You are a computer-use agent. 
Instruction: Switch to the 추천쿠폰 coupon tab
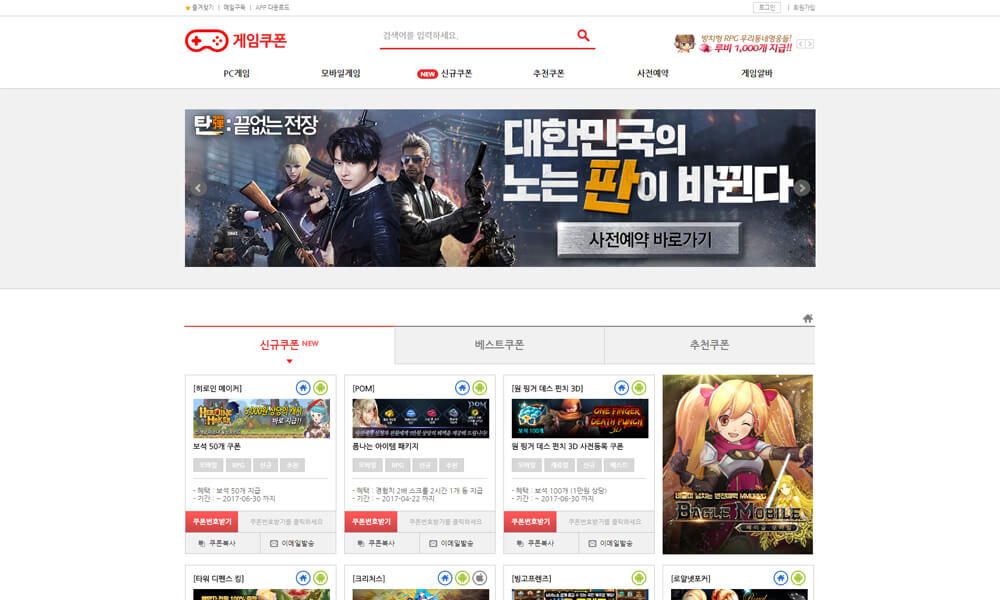[709, 345]
